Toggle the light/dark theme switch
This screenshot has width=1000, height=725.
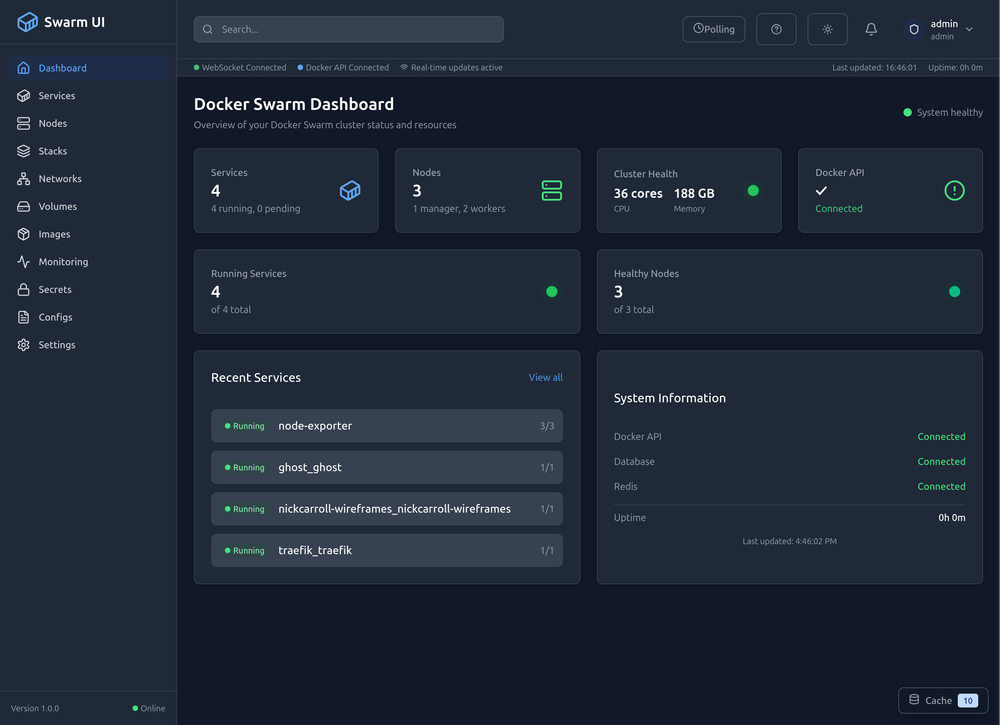click(827, 28)
